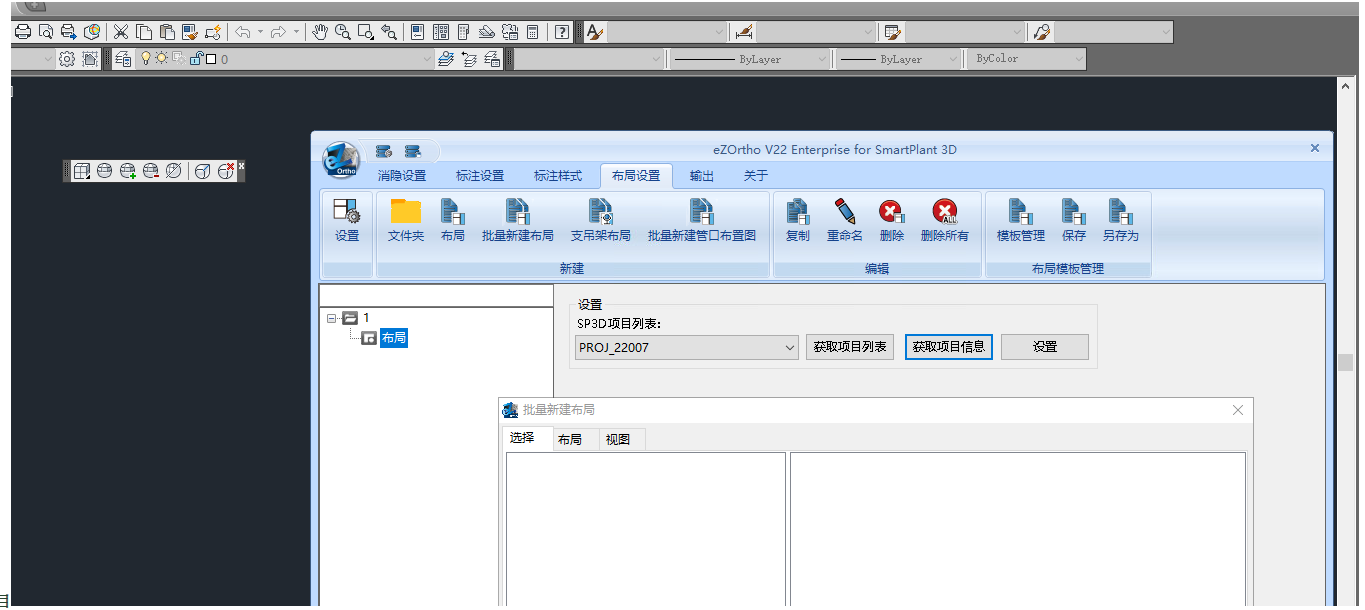Click the 获取项目信息 button
This screenshot has height=610, width=1365.
coord(949,347)
